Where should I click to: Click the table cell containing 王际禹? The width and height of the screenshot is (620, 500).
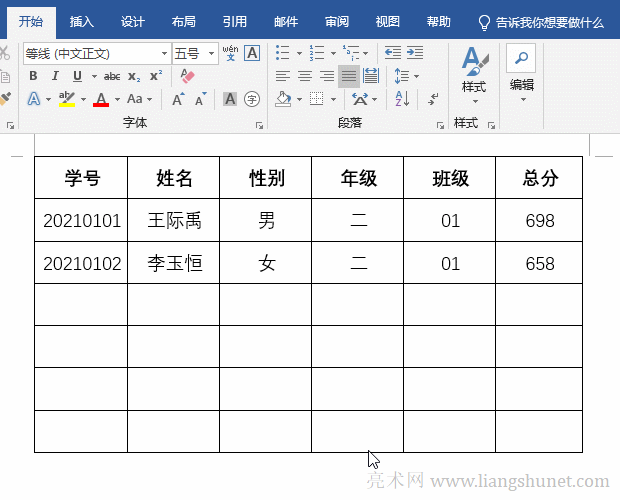pos(174,220)
